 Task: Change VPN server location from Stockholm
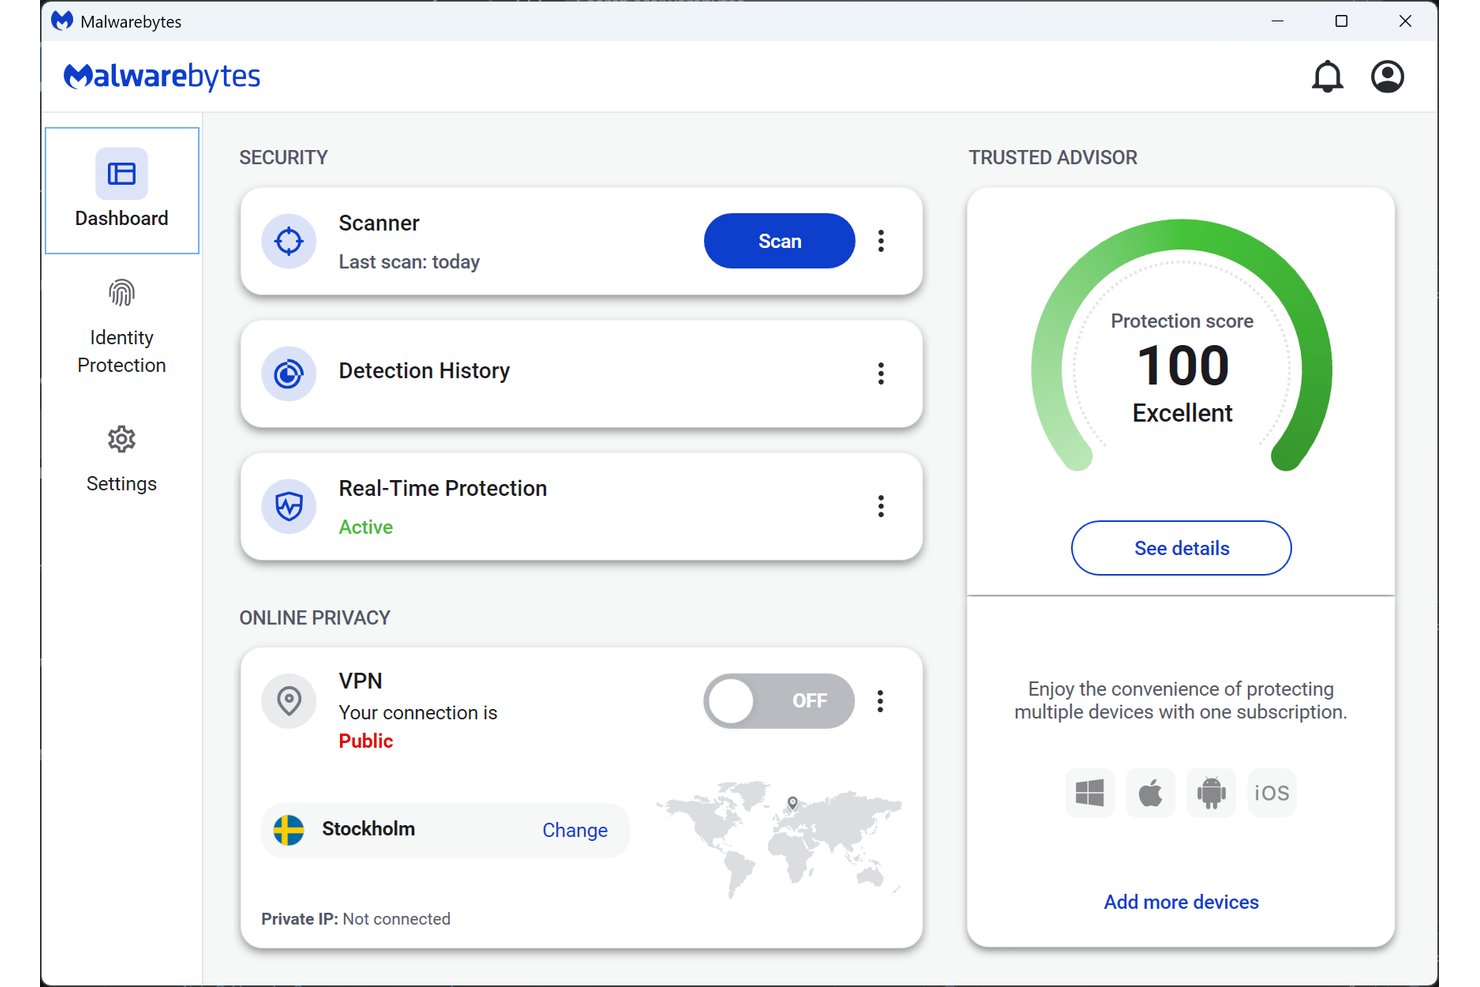[x=575, y=830]
